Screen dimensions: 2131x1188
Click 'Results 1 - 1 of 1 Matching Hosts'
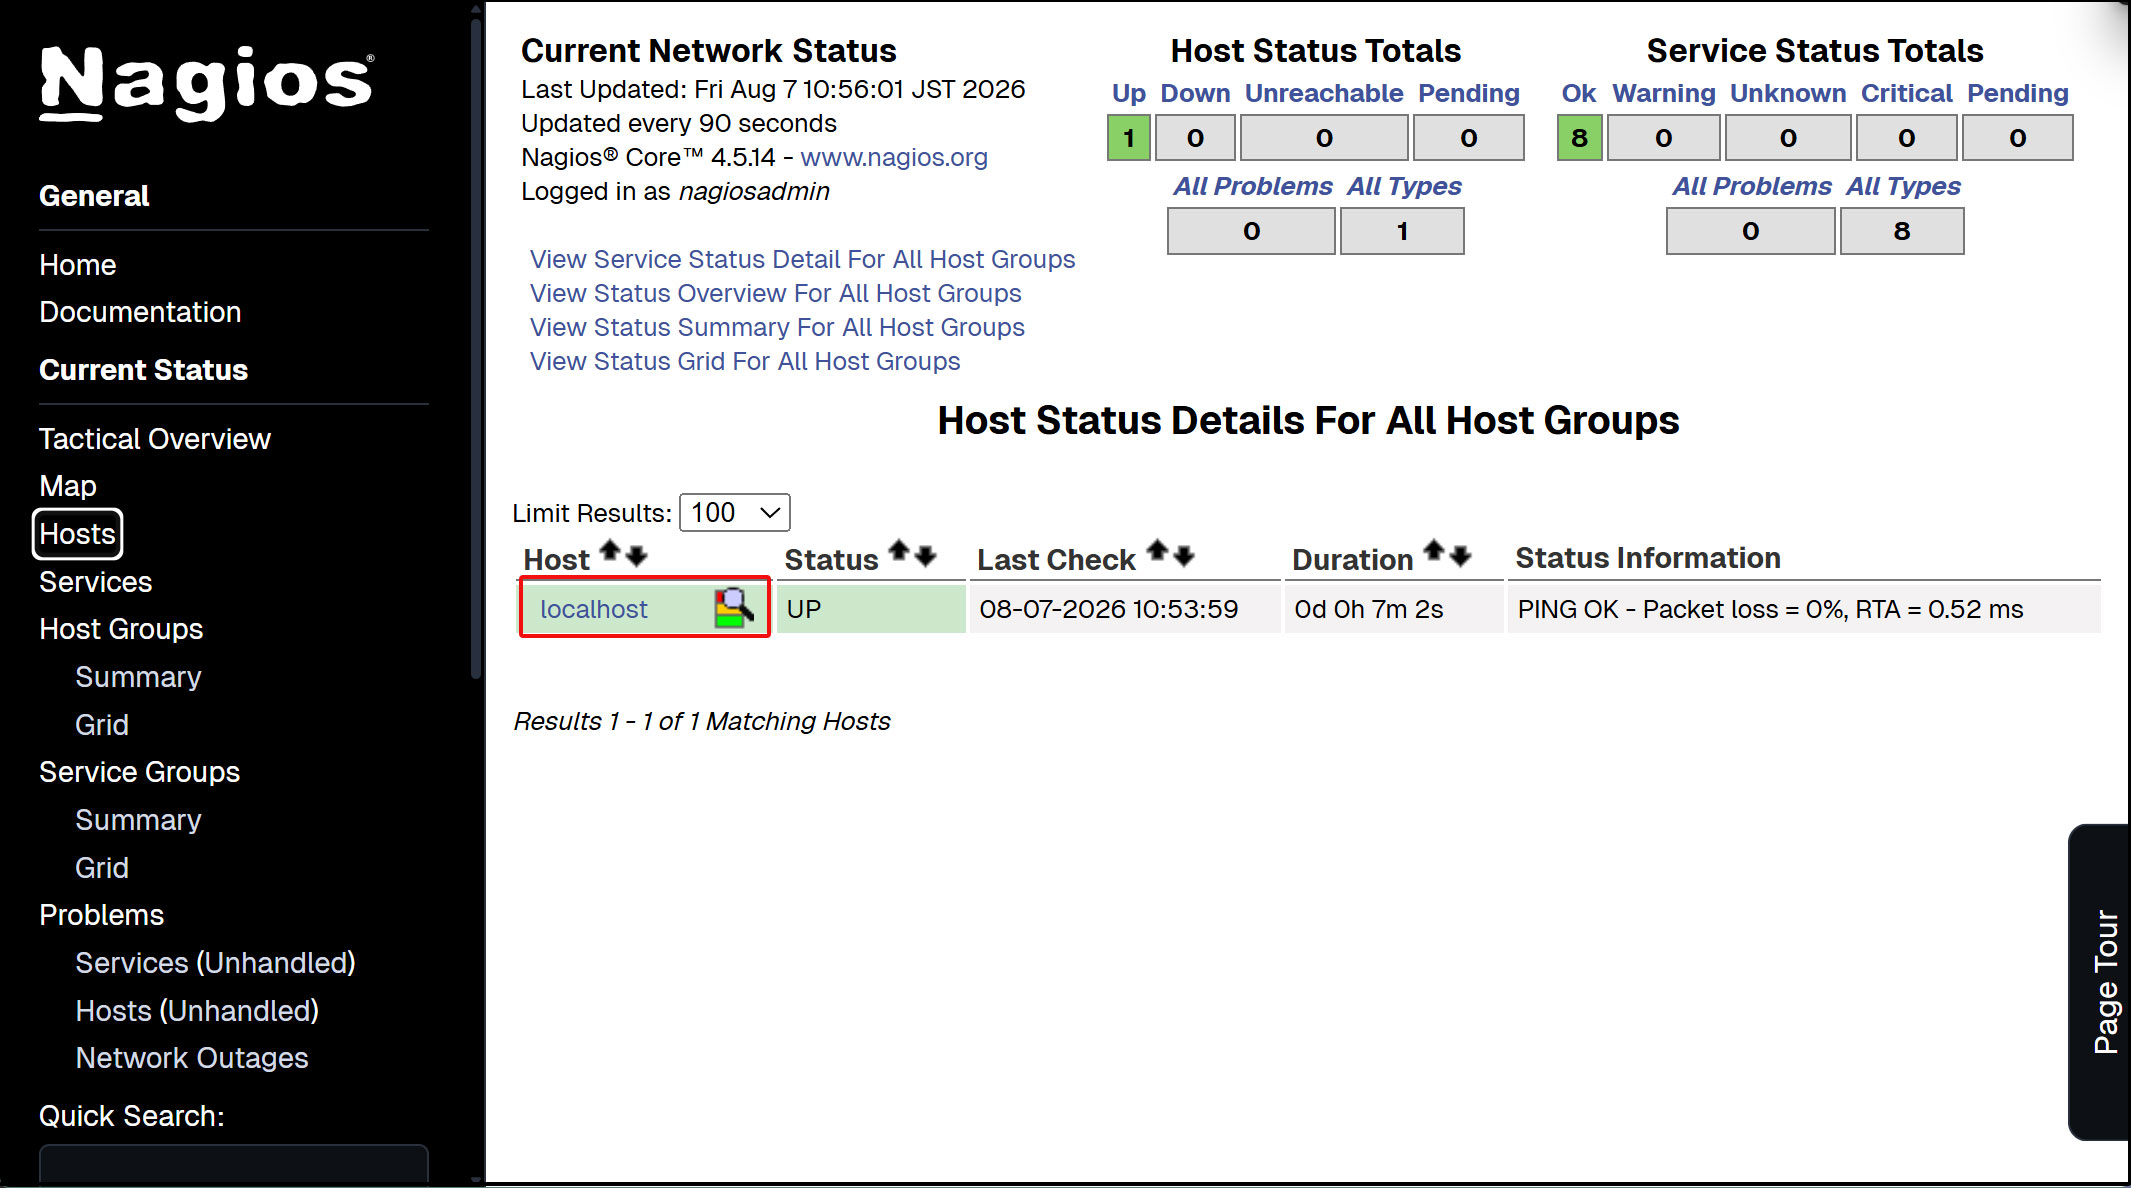(x=702, y=721)
